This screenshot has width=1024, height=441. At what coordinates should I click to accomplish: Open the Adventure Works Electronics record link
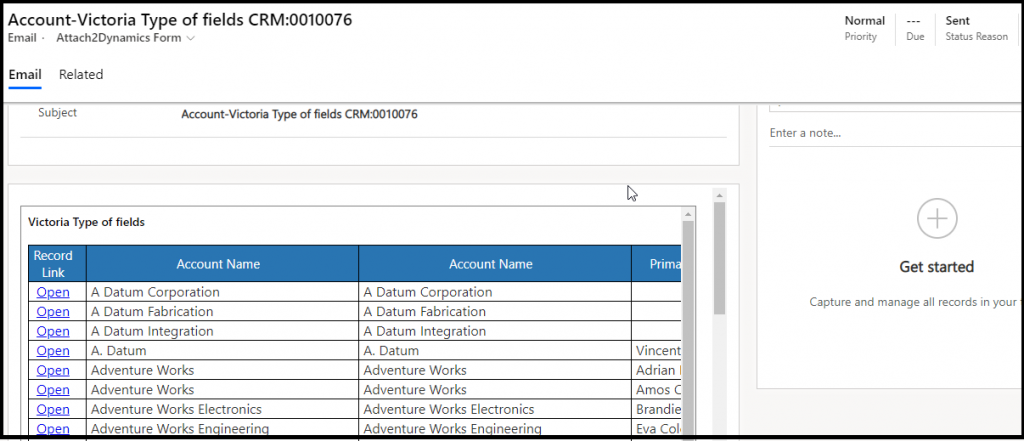coord(53,410)
